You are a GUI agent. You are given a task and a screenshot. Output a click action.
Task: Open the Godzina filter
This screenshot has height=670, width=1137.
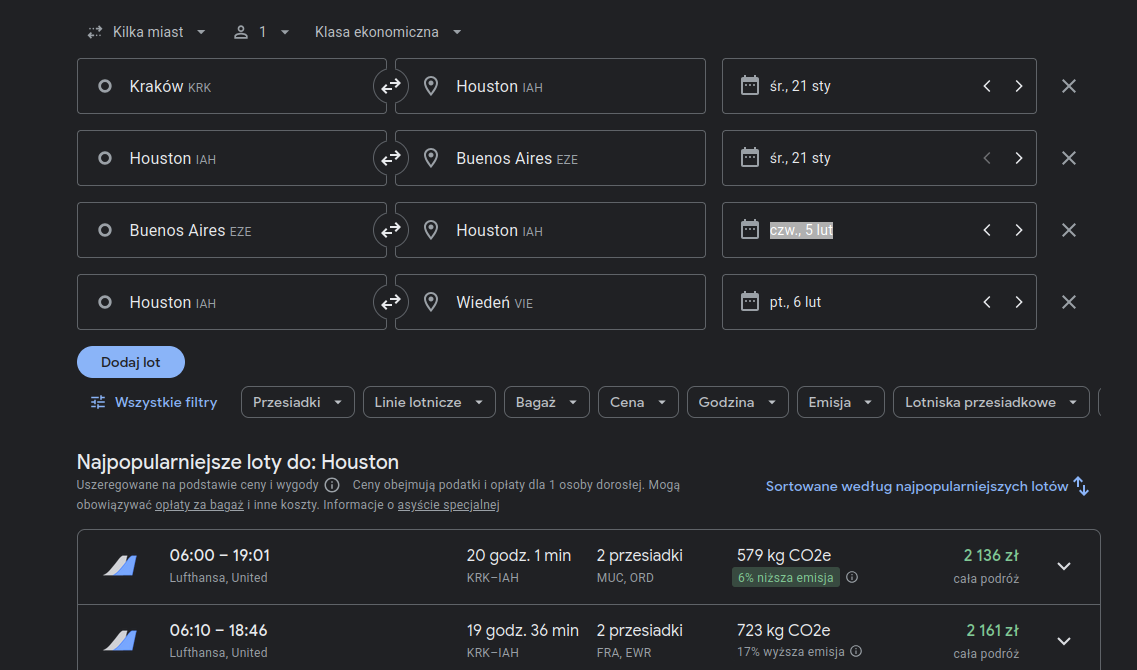pos(737,402)
